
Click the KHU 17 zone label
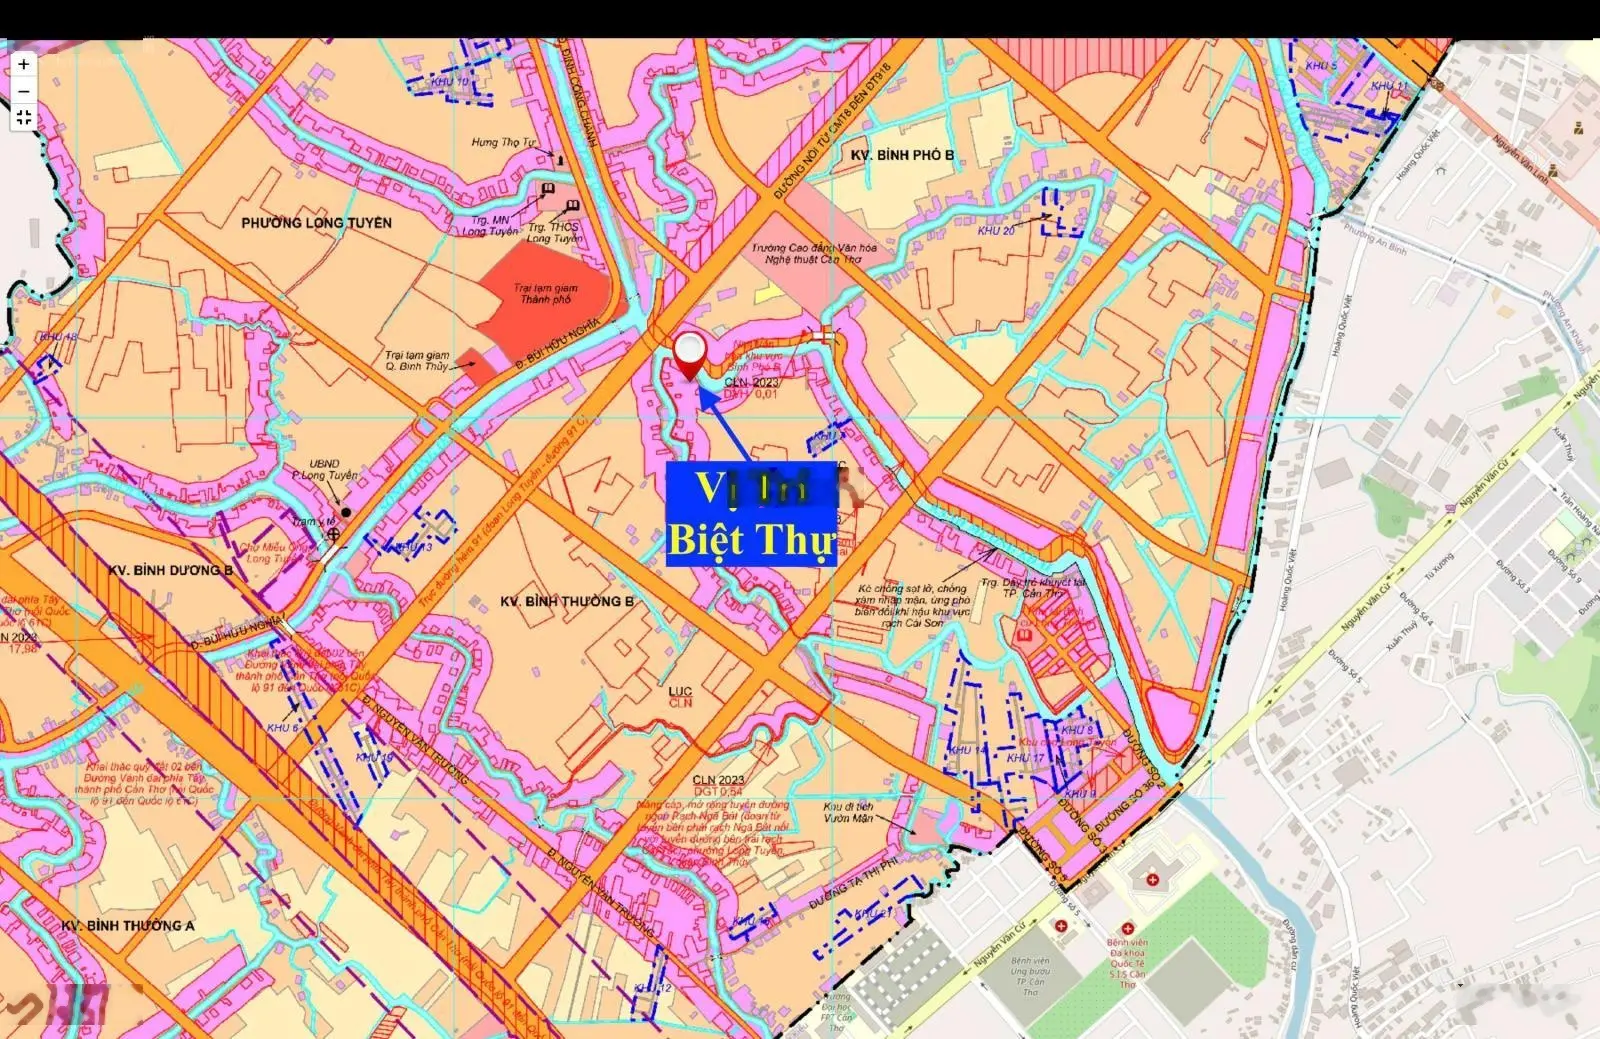[1026, 758]
